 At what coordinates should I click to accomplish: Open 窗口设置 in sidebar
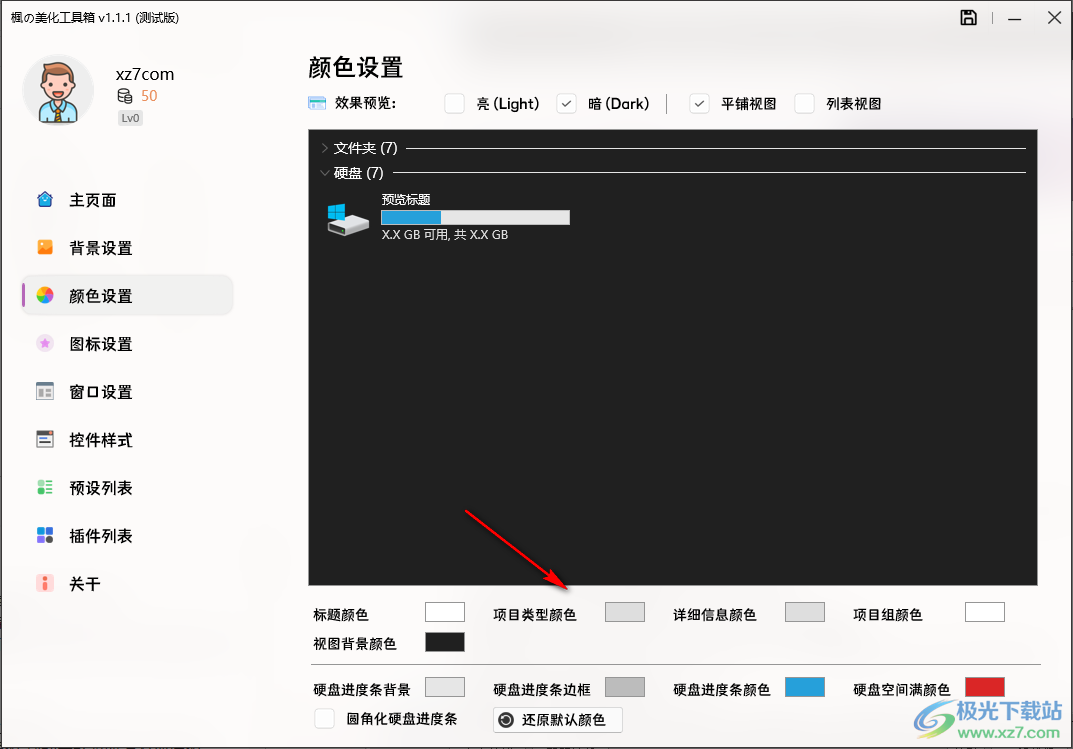tap(127, 391)
